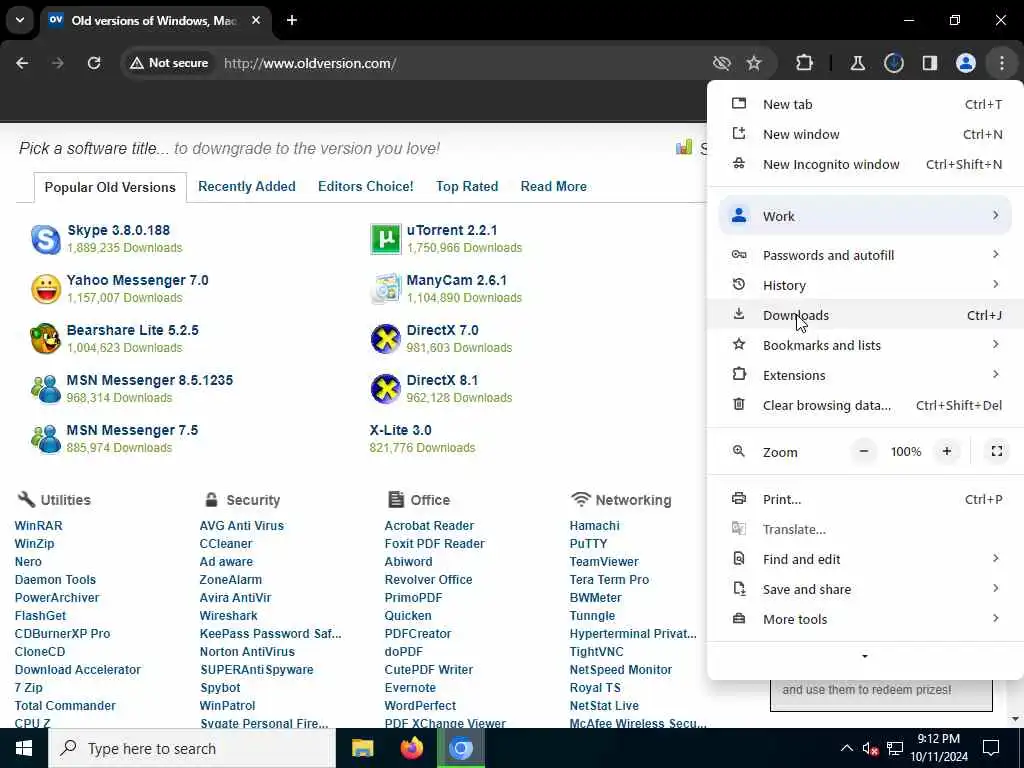Click the MSN Messenger 8.5.1235 icon
The image size is (1024, 768).
coord(46,389)
